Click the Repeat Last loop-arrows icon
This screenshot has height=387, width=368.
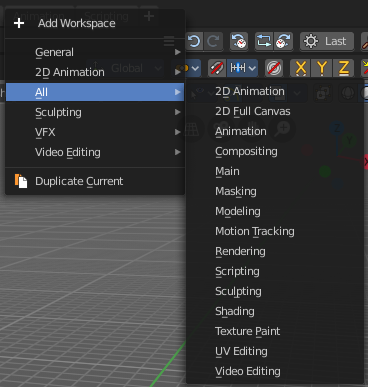pos(264,41)
